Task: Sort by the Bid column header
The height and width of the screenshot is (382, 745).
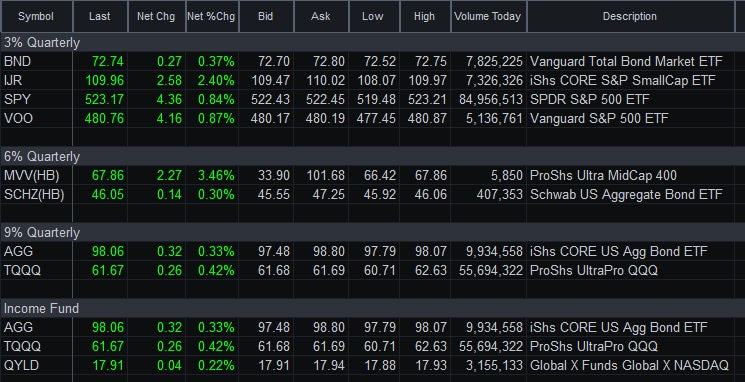Action: point(266,16)
